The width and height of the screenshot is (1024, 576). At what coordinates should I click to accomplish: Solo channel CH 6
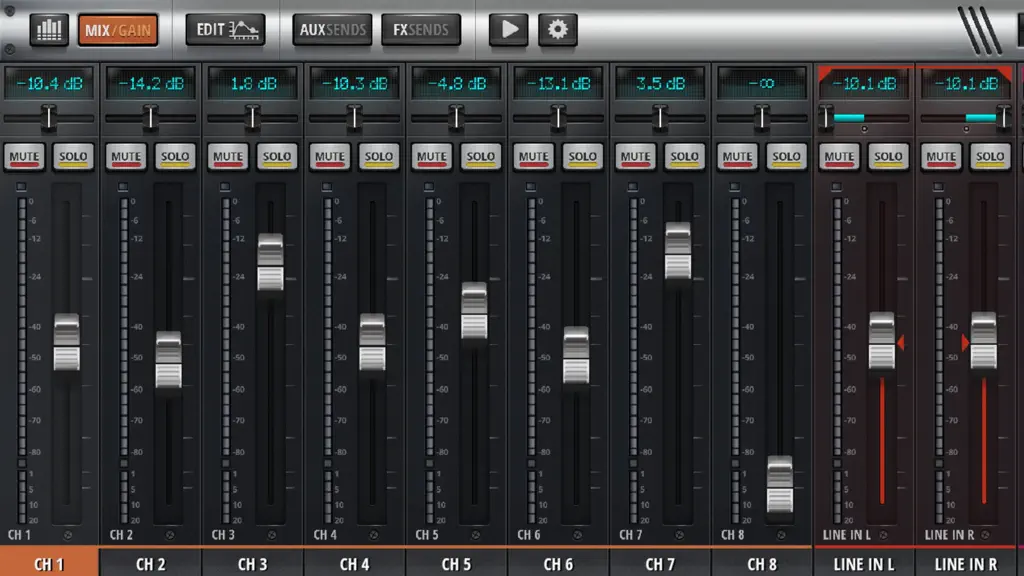(583, 157)
